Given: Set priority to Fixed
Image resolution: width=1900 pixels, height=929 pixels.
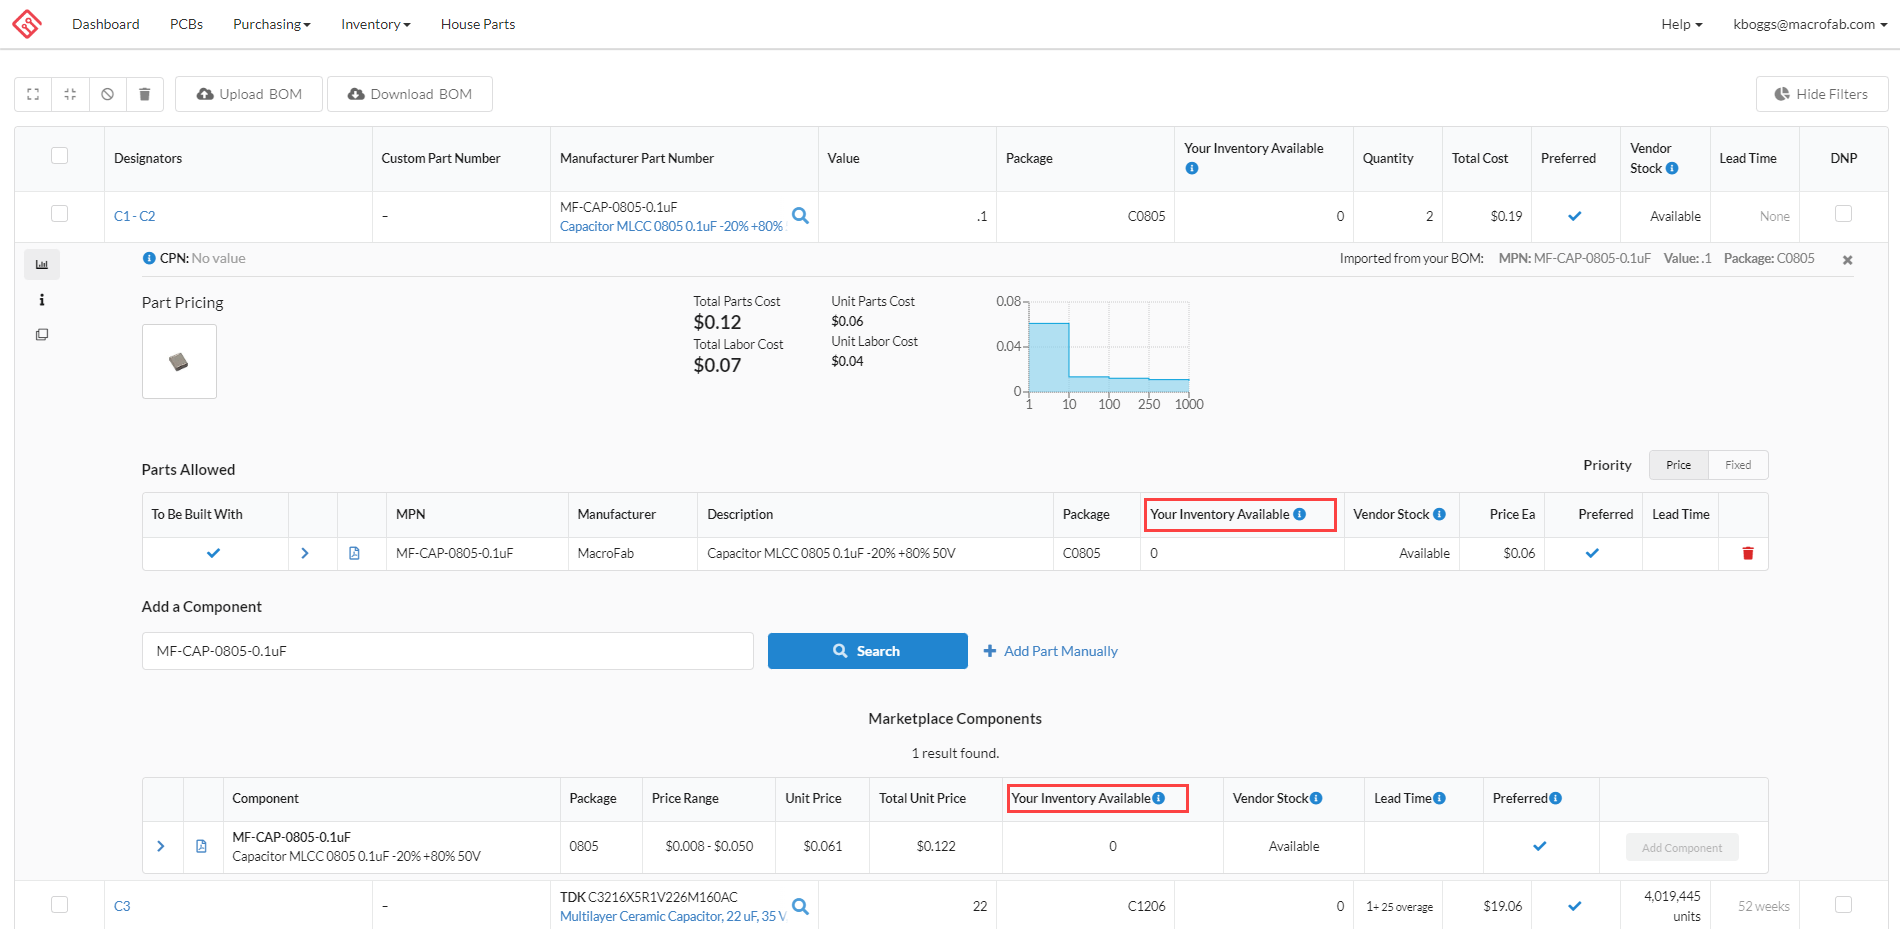Looking at the screenshot, I should (x=1738, y=465).
